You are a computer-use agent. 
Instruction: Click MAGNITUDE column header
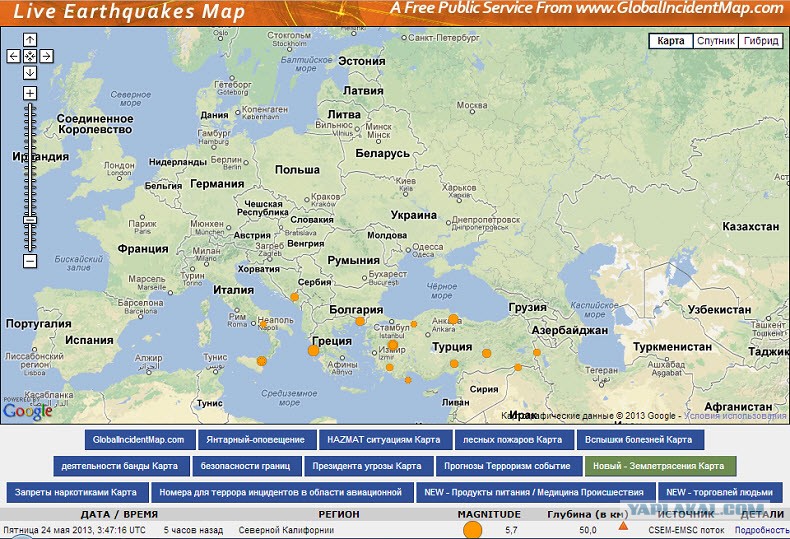coord(489,514)
